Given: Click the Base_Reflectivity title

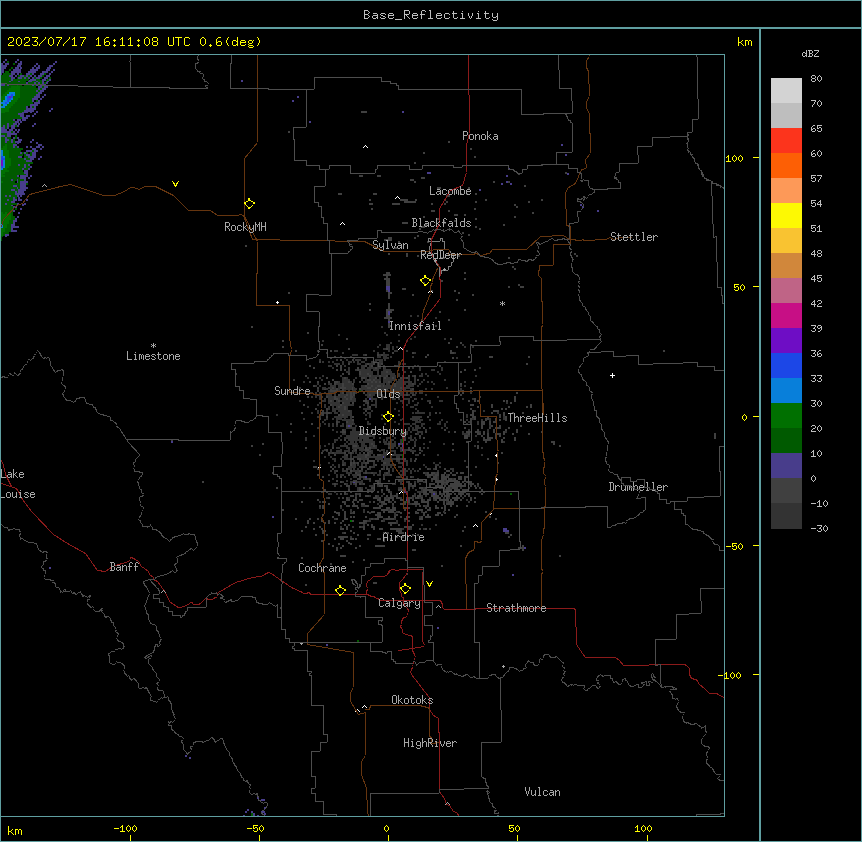Looking at the screenshot, I should coord(431,15).
